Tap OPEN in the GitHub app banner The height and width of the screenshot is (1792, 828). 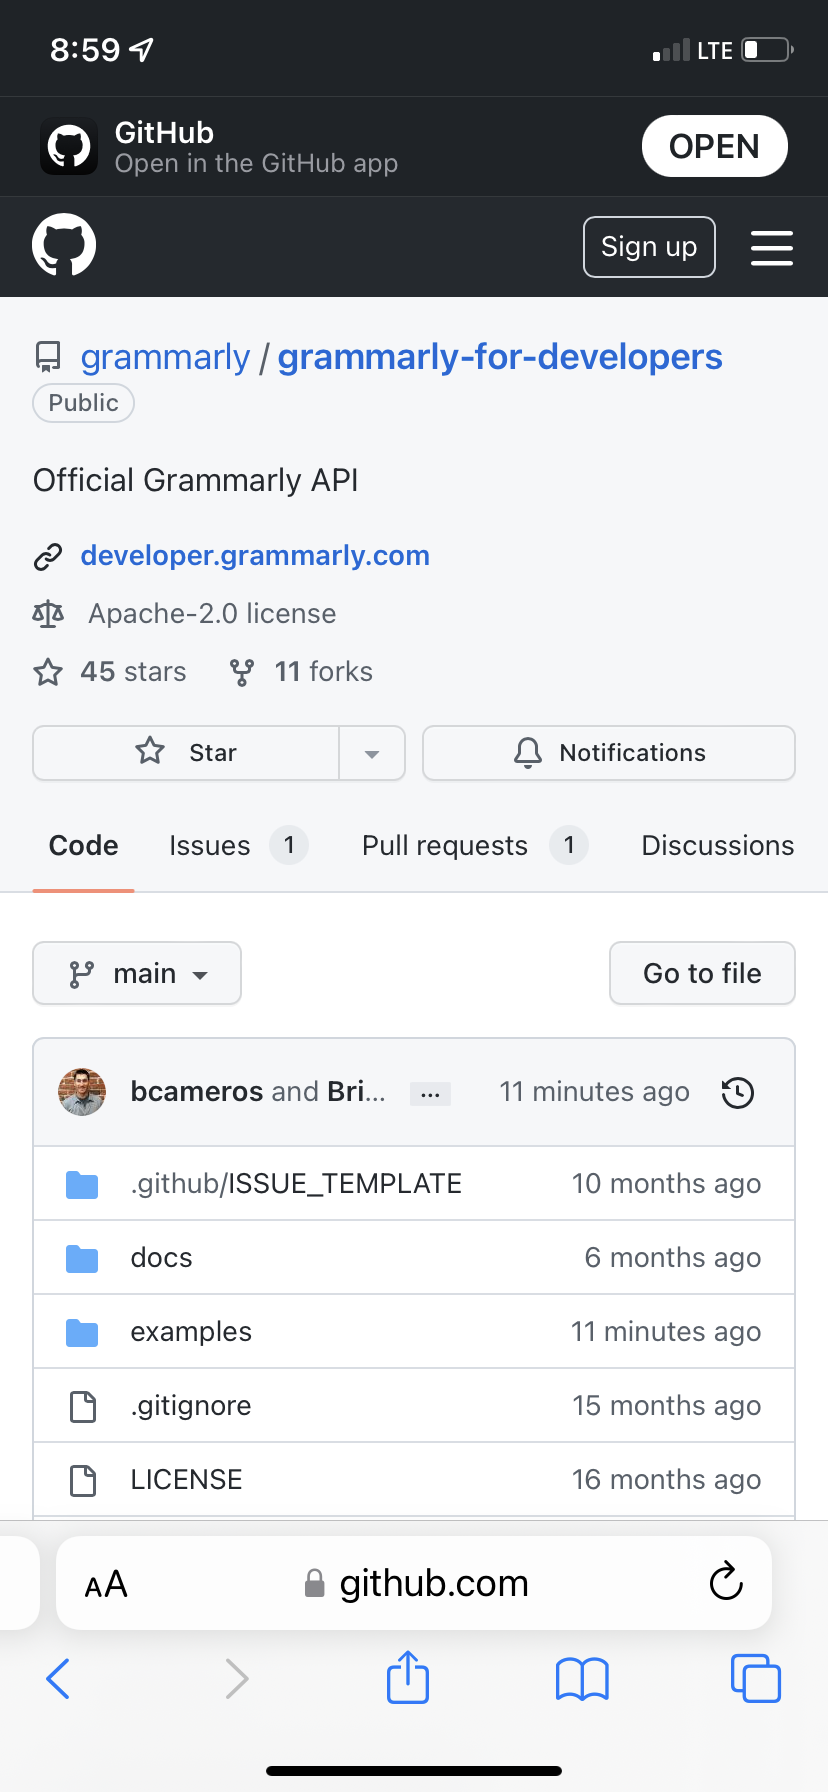pyautogui.click(x=714, y=146)
